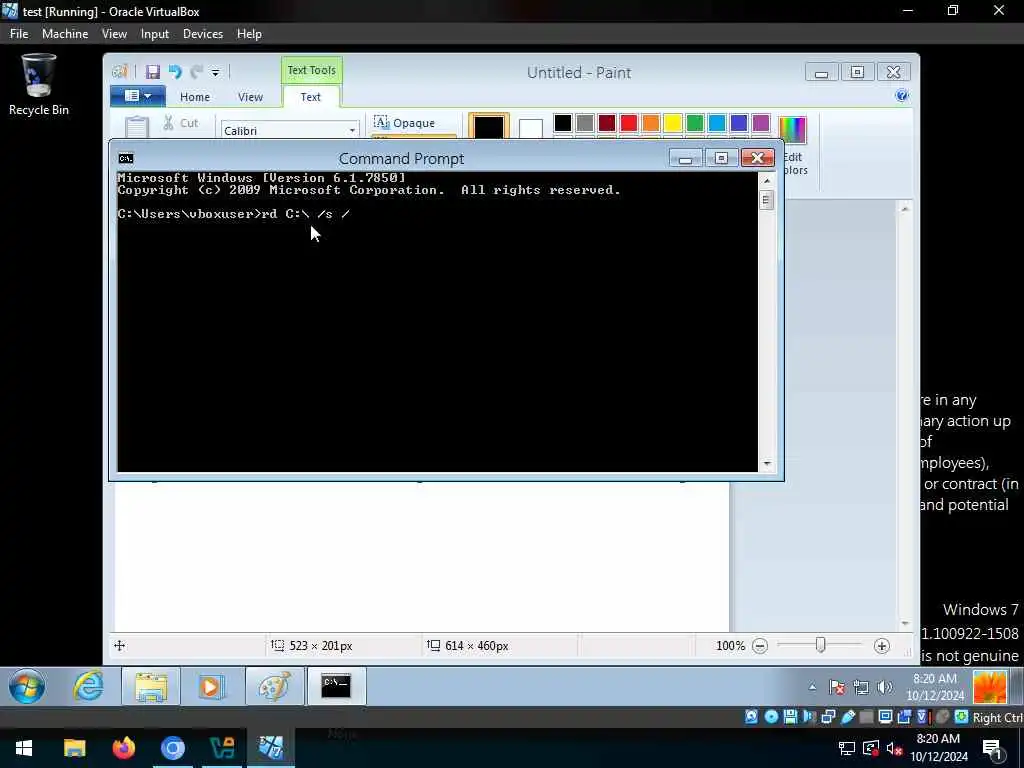Click the Command Prompt title bar system icon
This screenshot has width=1024, height=768.
pyautogui.click(x=126, y=158)
